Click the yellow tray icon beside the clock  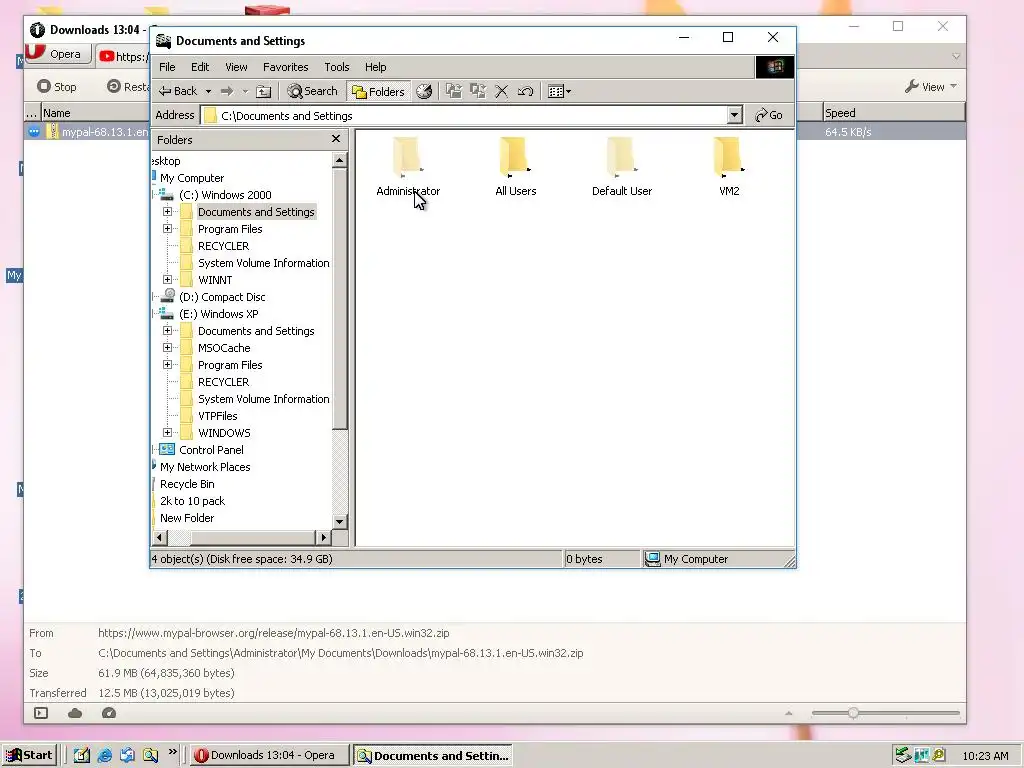(x=939, y=756)
